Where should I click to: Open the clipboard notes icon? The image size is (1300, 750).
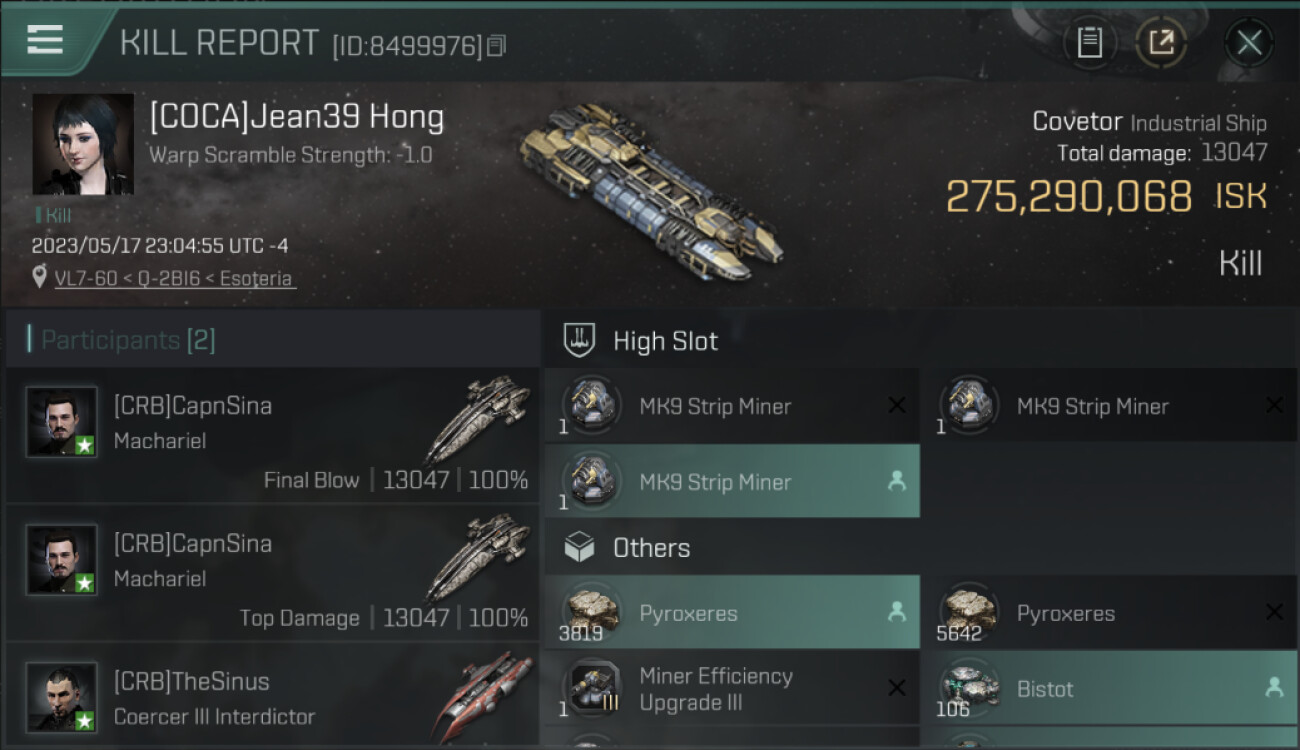[1090, 43]
